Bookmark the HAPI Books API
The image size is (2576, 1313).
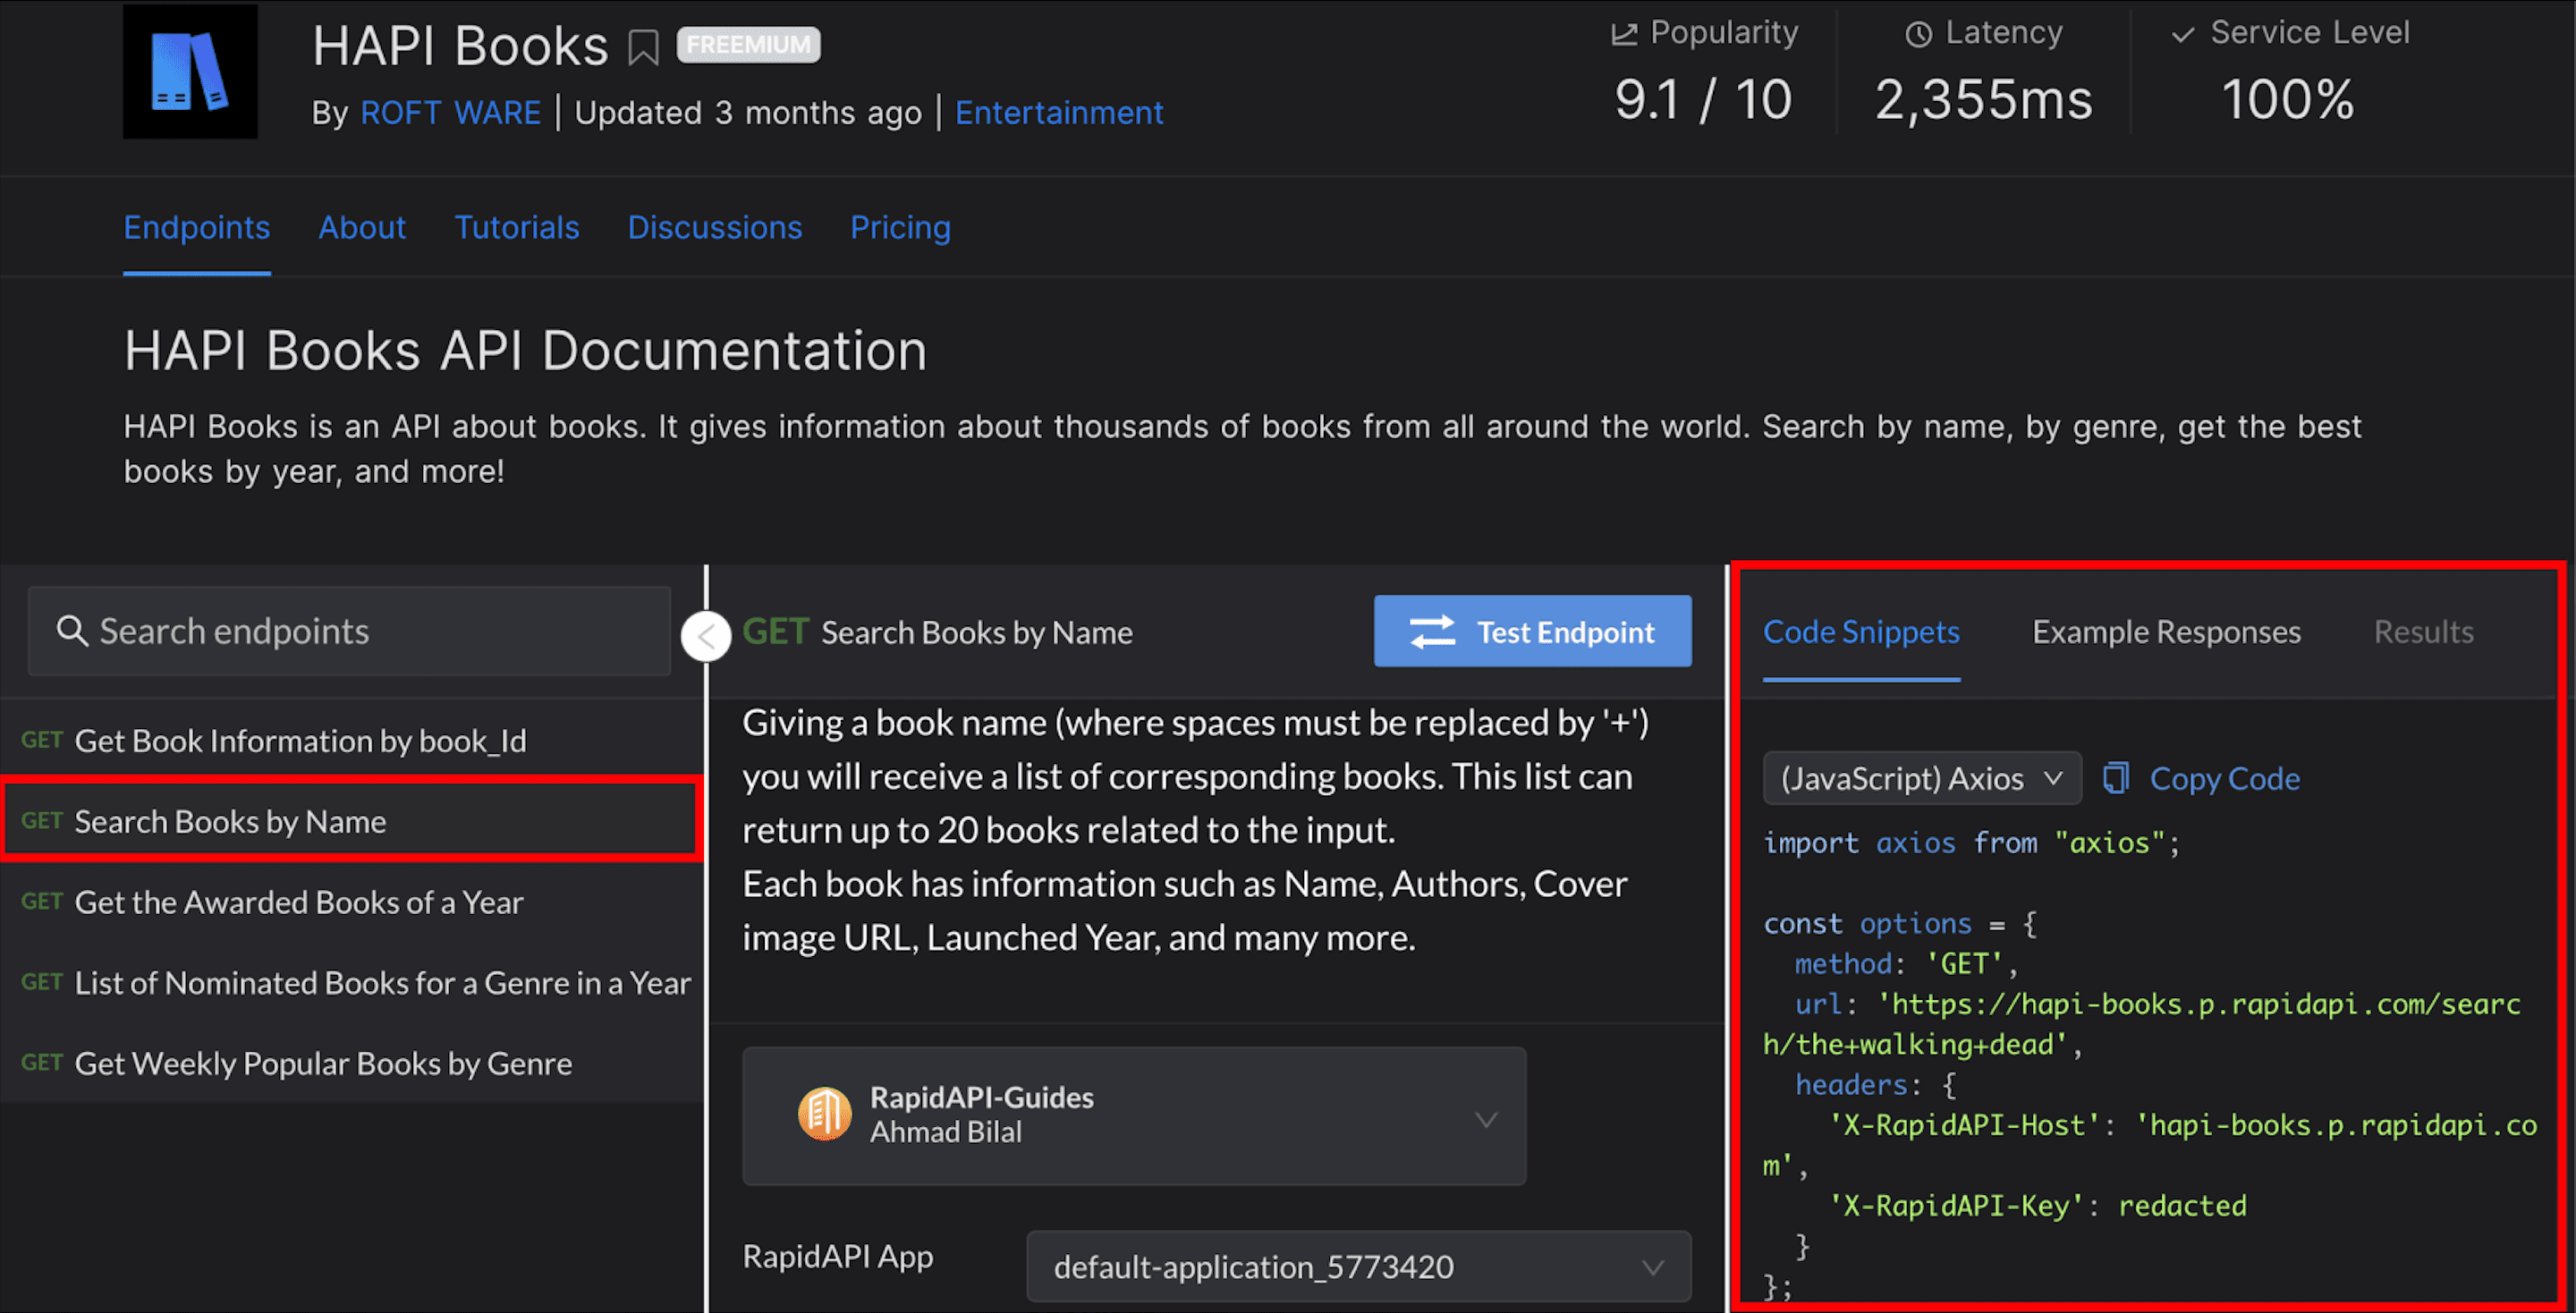click(643, 47)
